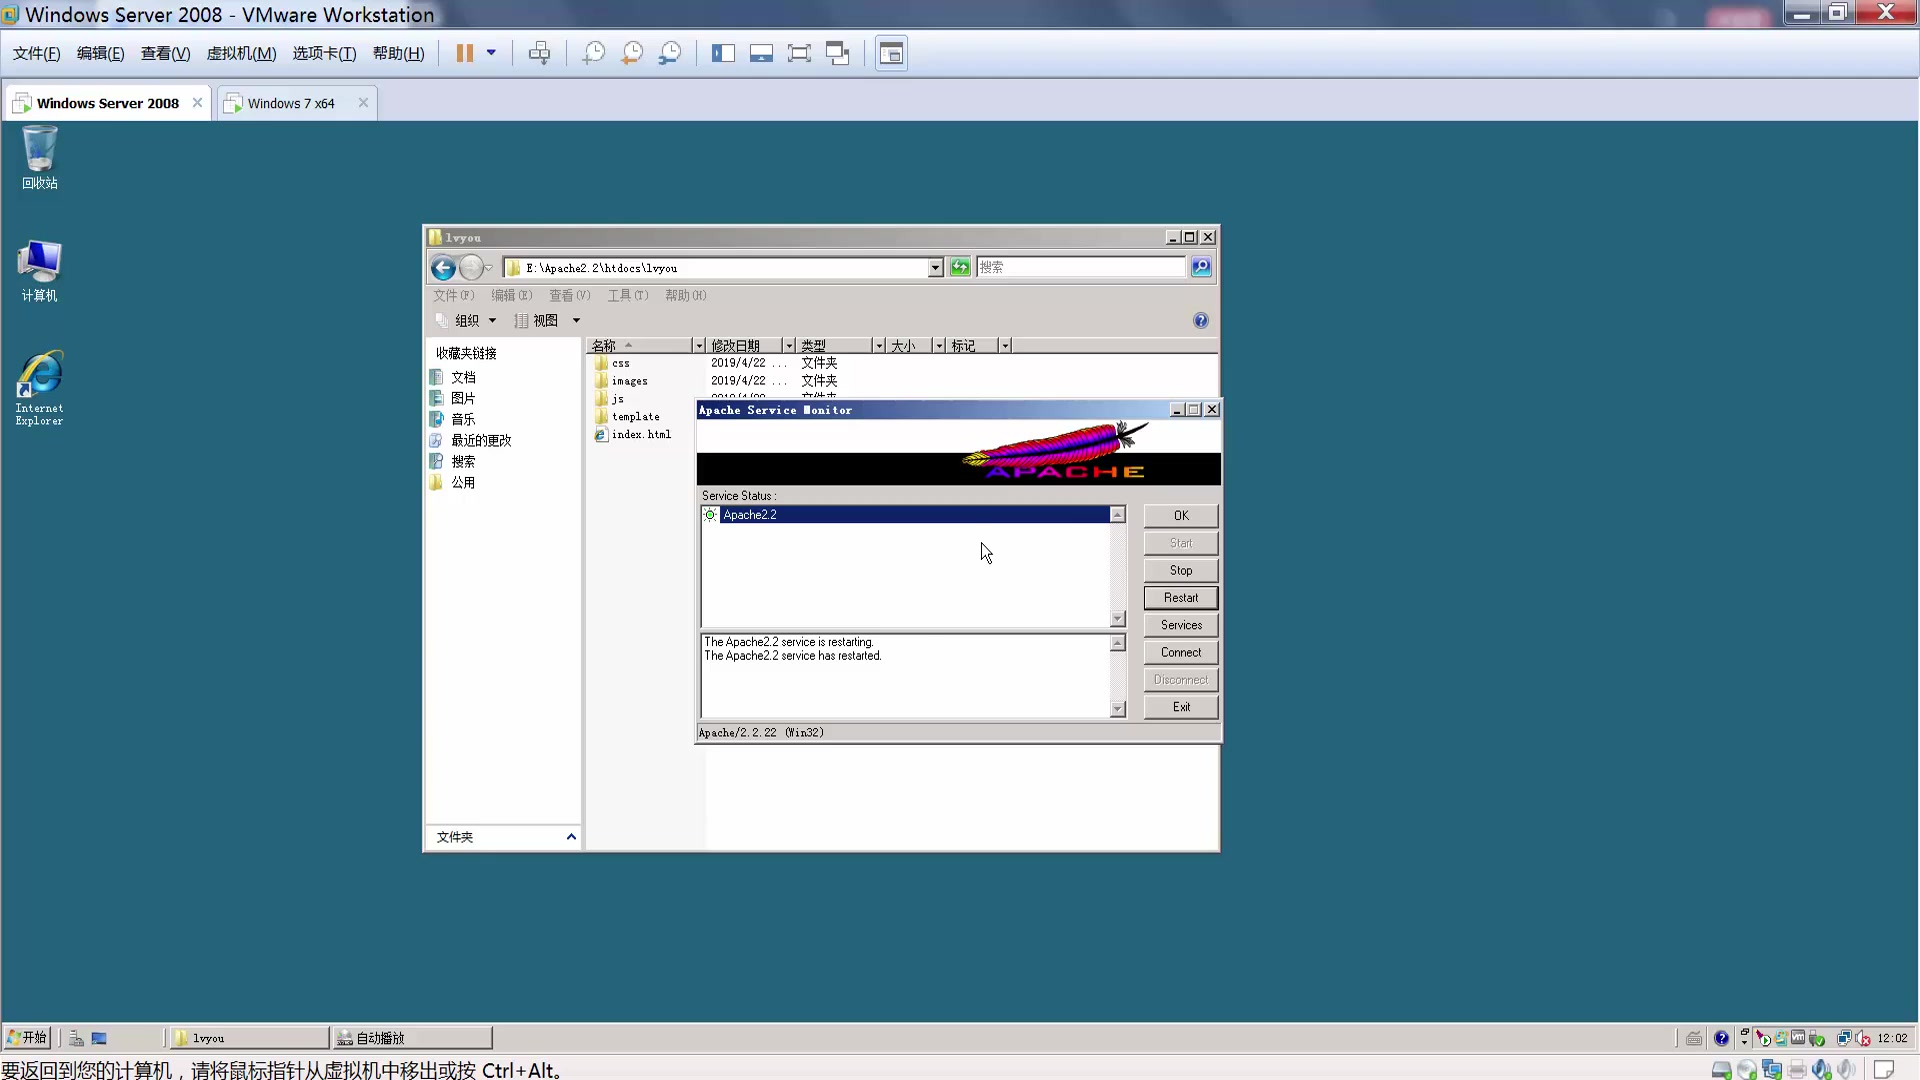Select the template folder
1920x1080 pixels.
636,418
